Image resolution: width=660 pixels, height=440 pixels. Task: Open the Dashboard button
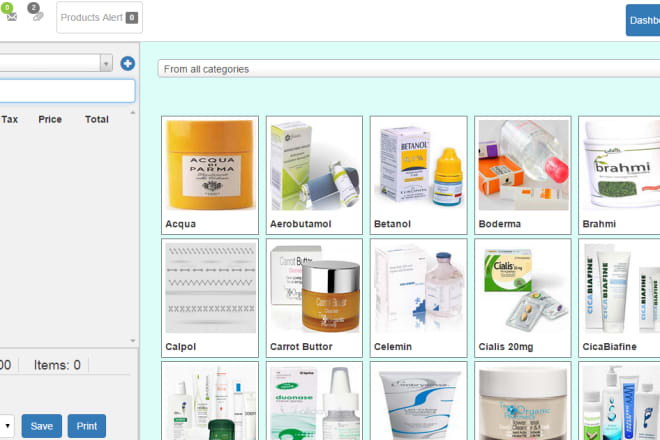(643, 20)
